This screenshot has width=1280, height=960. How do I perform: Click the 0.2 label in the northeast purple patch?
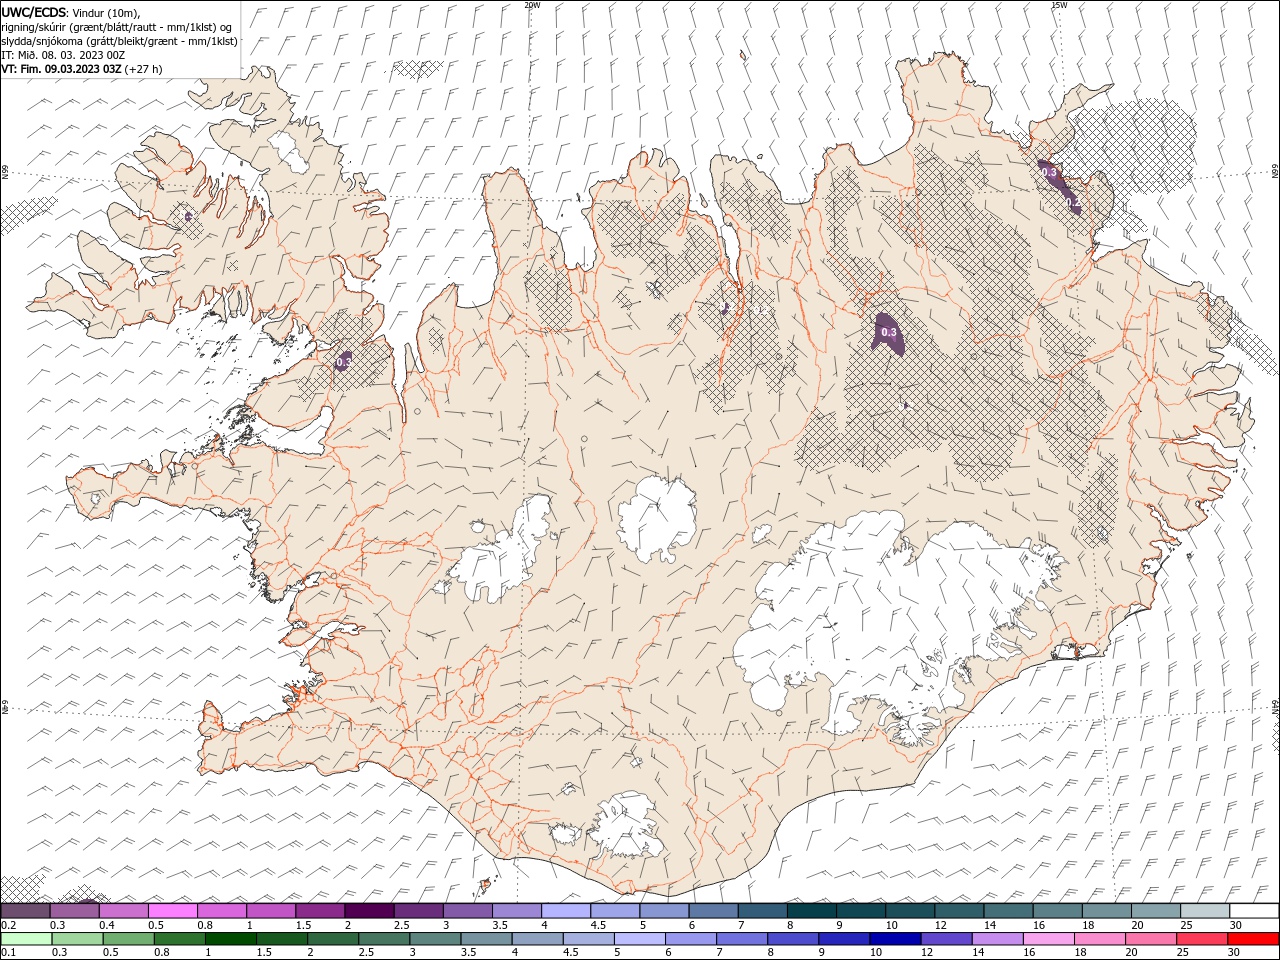(x=1072, y=202)
